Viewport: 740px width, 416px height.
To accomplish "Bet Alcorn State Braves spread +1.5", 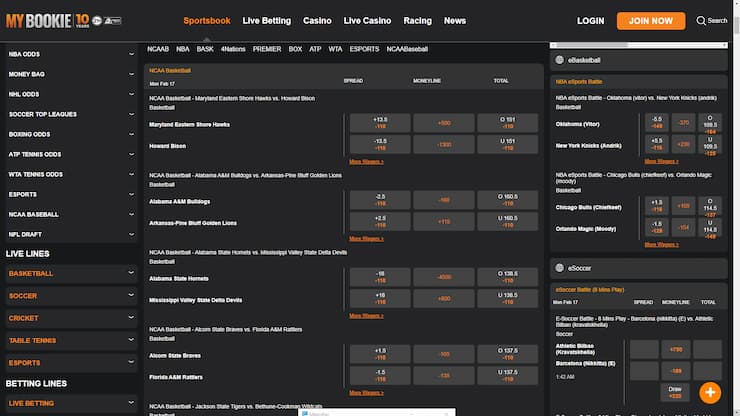I will (x=380, y=354).
